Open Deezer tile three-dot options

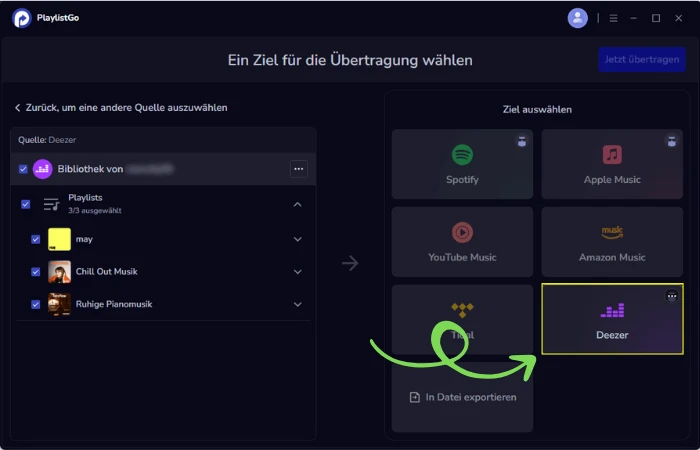(x=672, y=296)
